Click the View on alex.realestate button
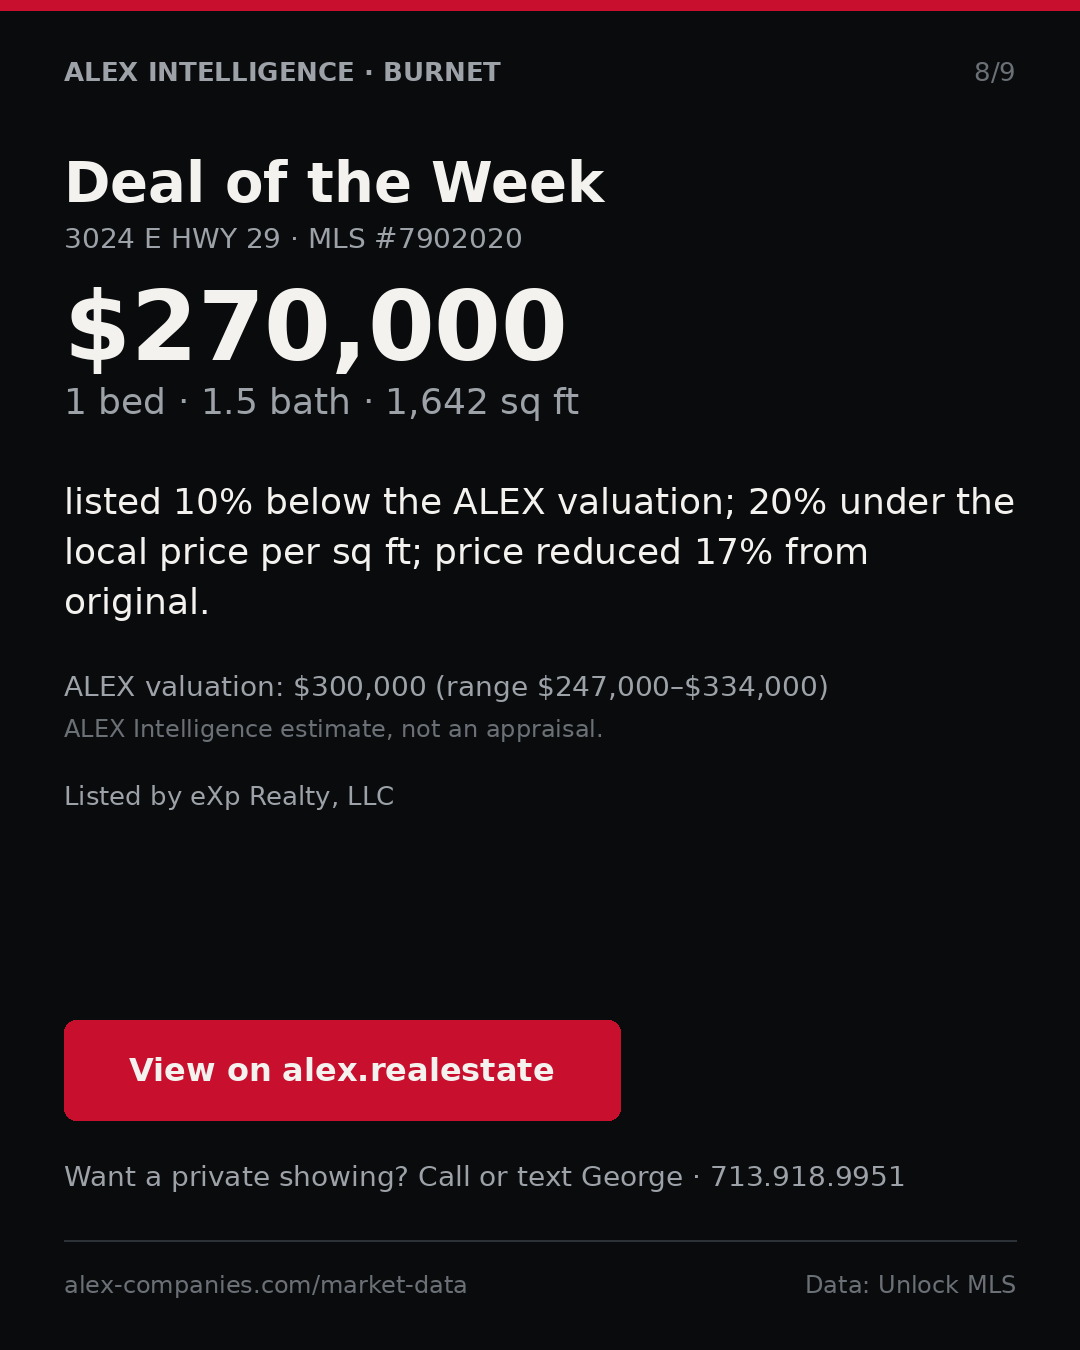The height and width of the screenshot is (1350, 1080). click(x=342, y=1070)
